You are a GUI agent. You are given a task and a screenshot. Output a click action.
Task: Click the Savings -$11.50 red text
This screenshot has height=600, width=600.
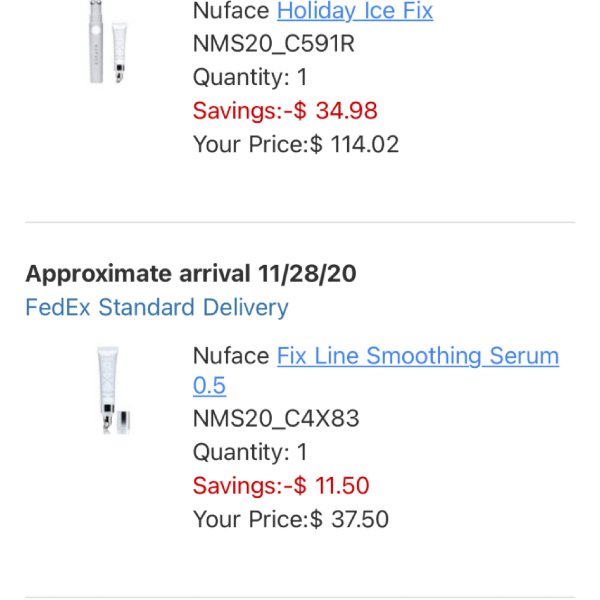[281, 485]
